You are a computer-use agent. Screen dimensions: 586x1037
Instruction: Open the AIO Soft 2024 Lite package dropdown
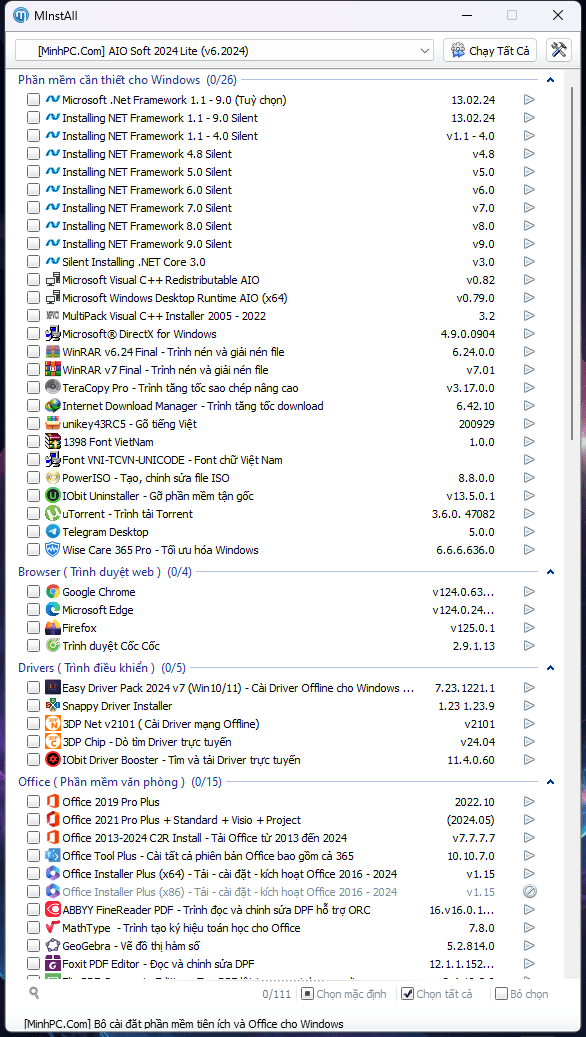[x=224, y=50]
